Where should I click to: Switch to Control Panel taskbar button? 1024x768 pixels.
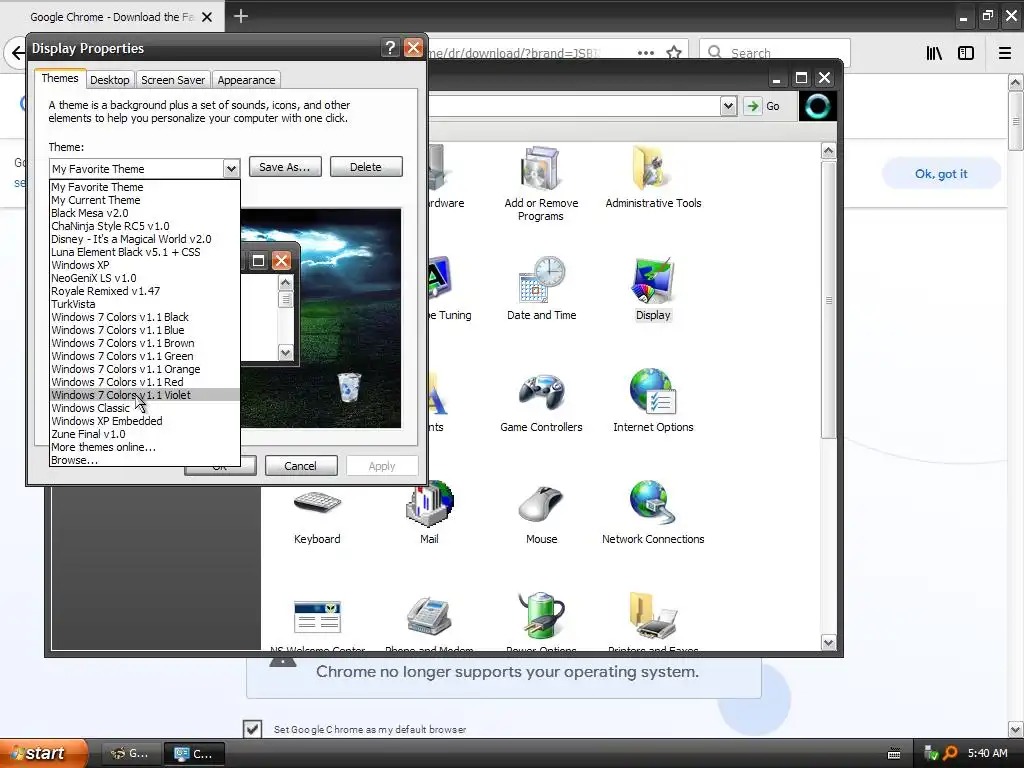click(194, 754)
